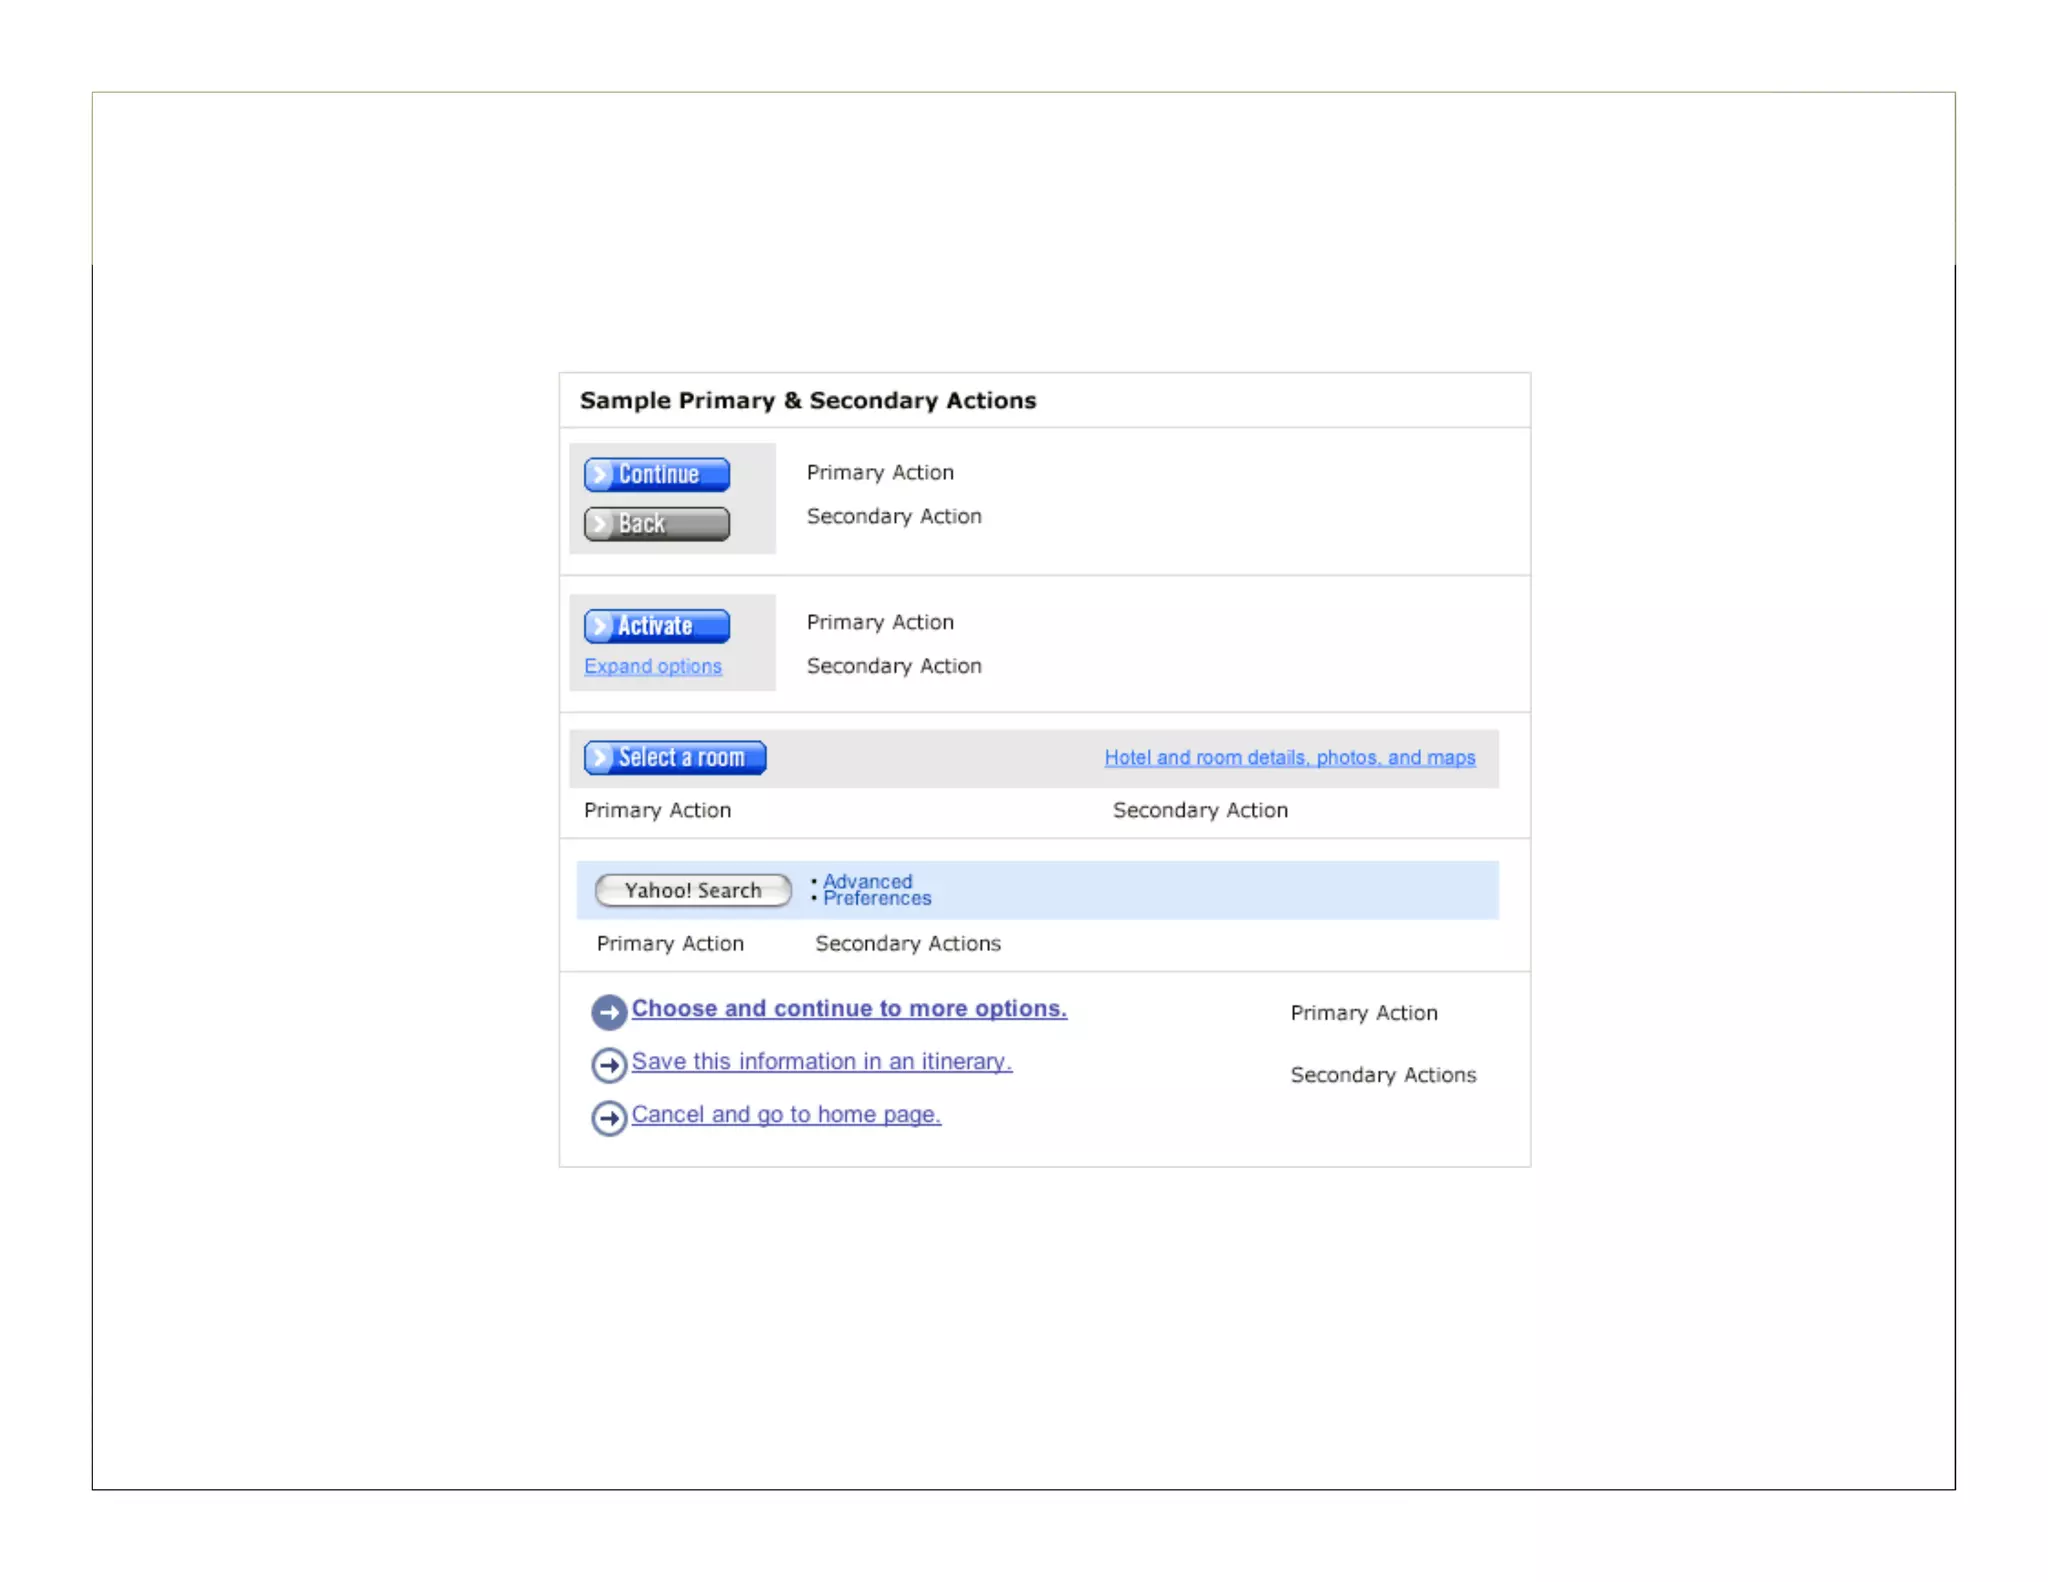Click Cancel and go to home page link
Image resolution: width=2048 pixels, height=1582 pixels.
click(x=786, y=1114)
